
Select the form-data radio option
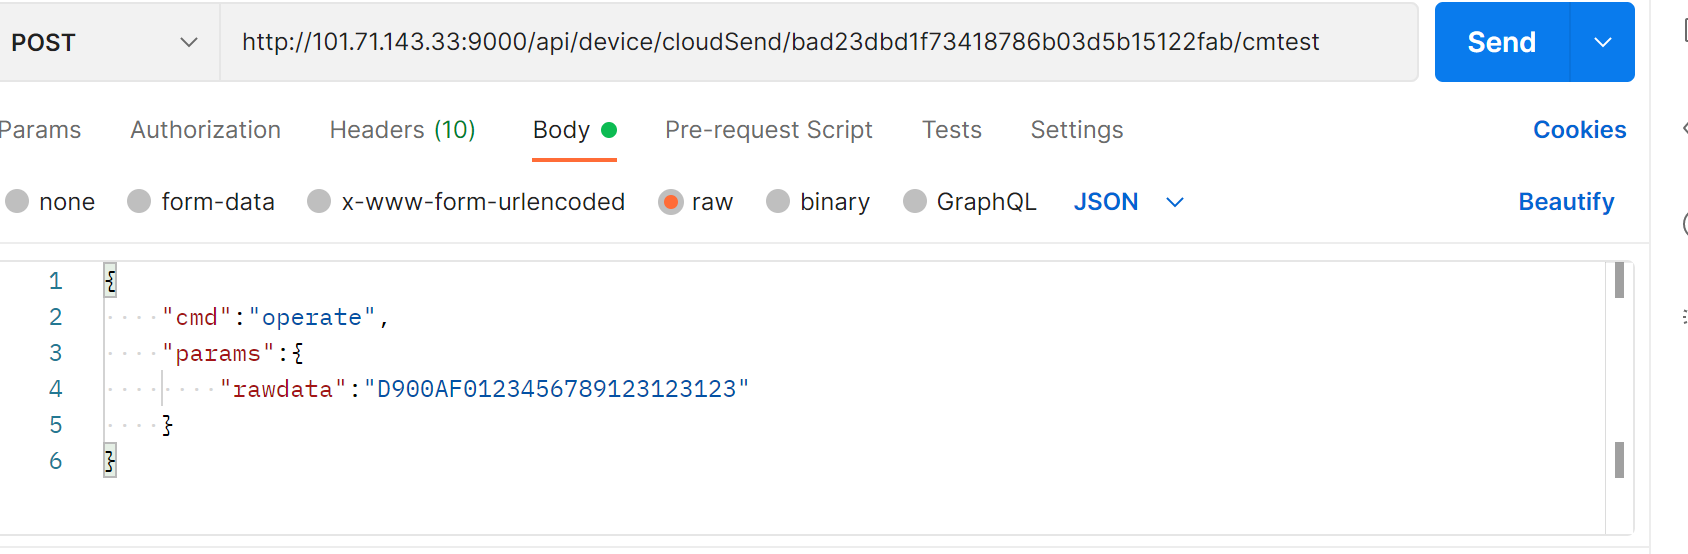point(140,202)
